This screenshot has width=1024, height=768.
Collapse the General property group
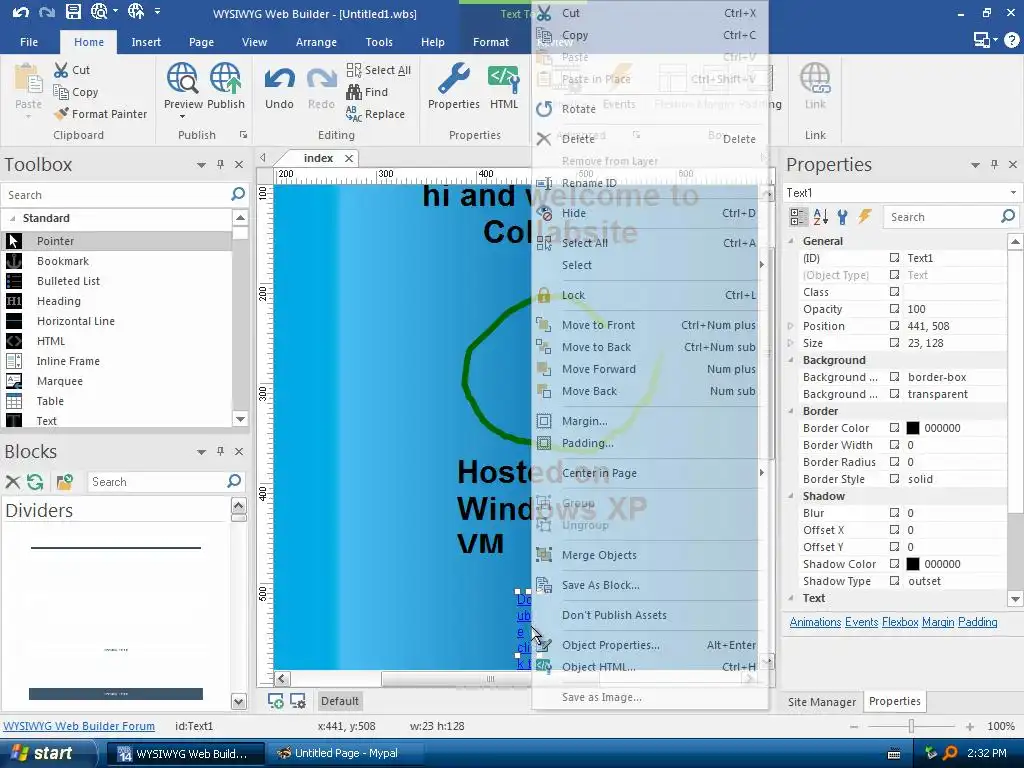(x=791, y=241)
